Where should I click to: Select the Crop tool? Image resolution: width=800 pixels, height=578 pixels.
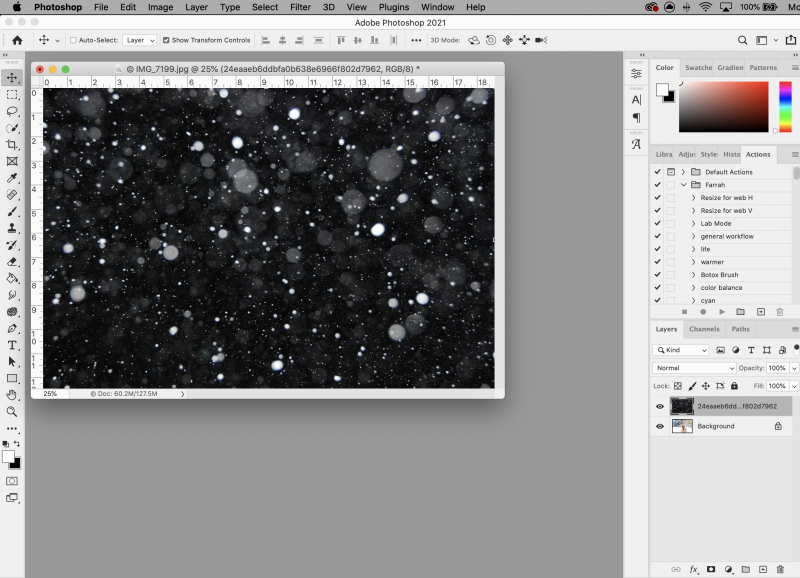[x=12, y=145]
